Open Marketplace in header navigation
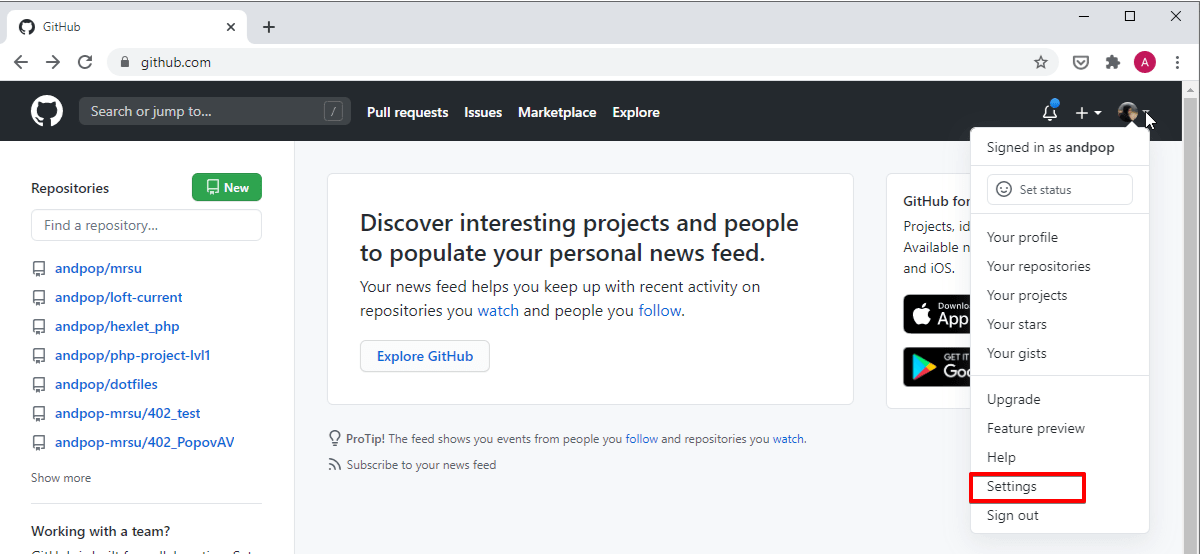 [x=557, y=112]
